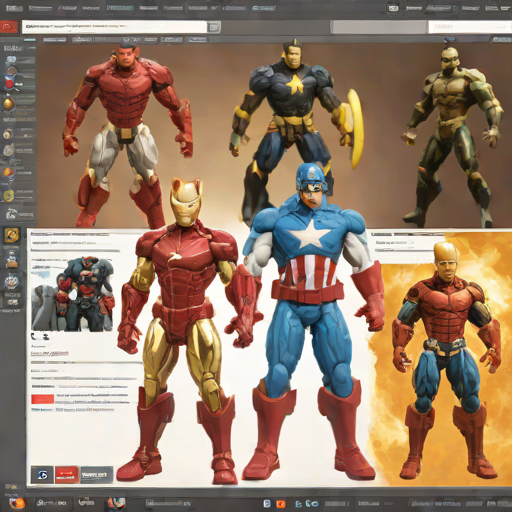This screenshot has width=512, height=512.
Task: Select the teal highlighted item in top menu
Action: tap(120, 8)
